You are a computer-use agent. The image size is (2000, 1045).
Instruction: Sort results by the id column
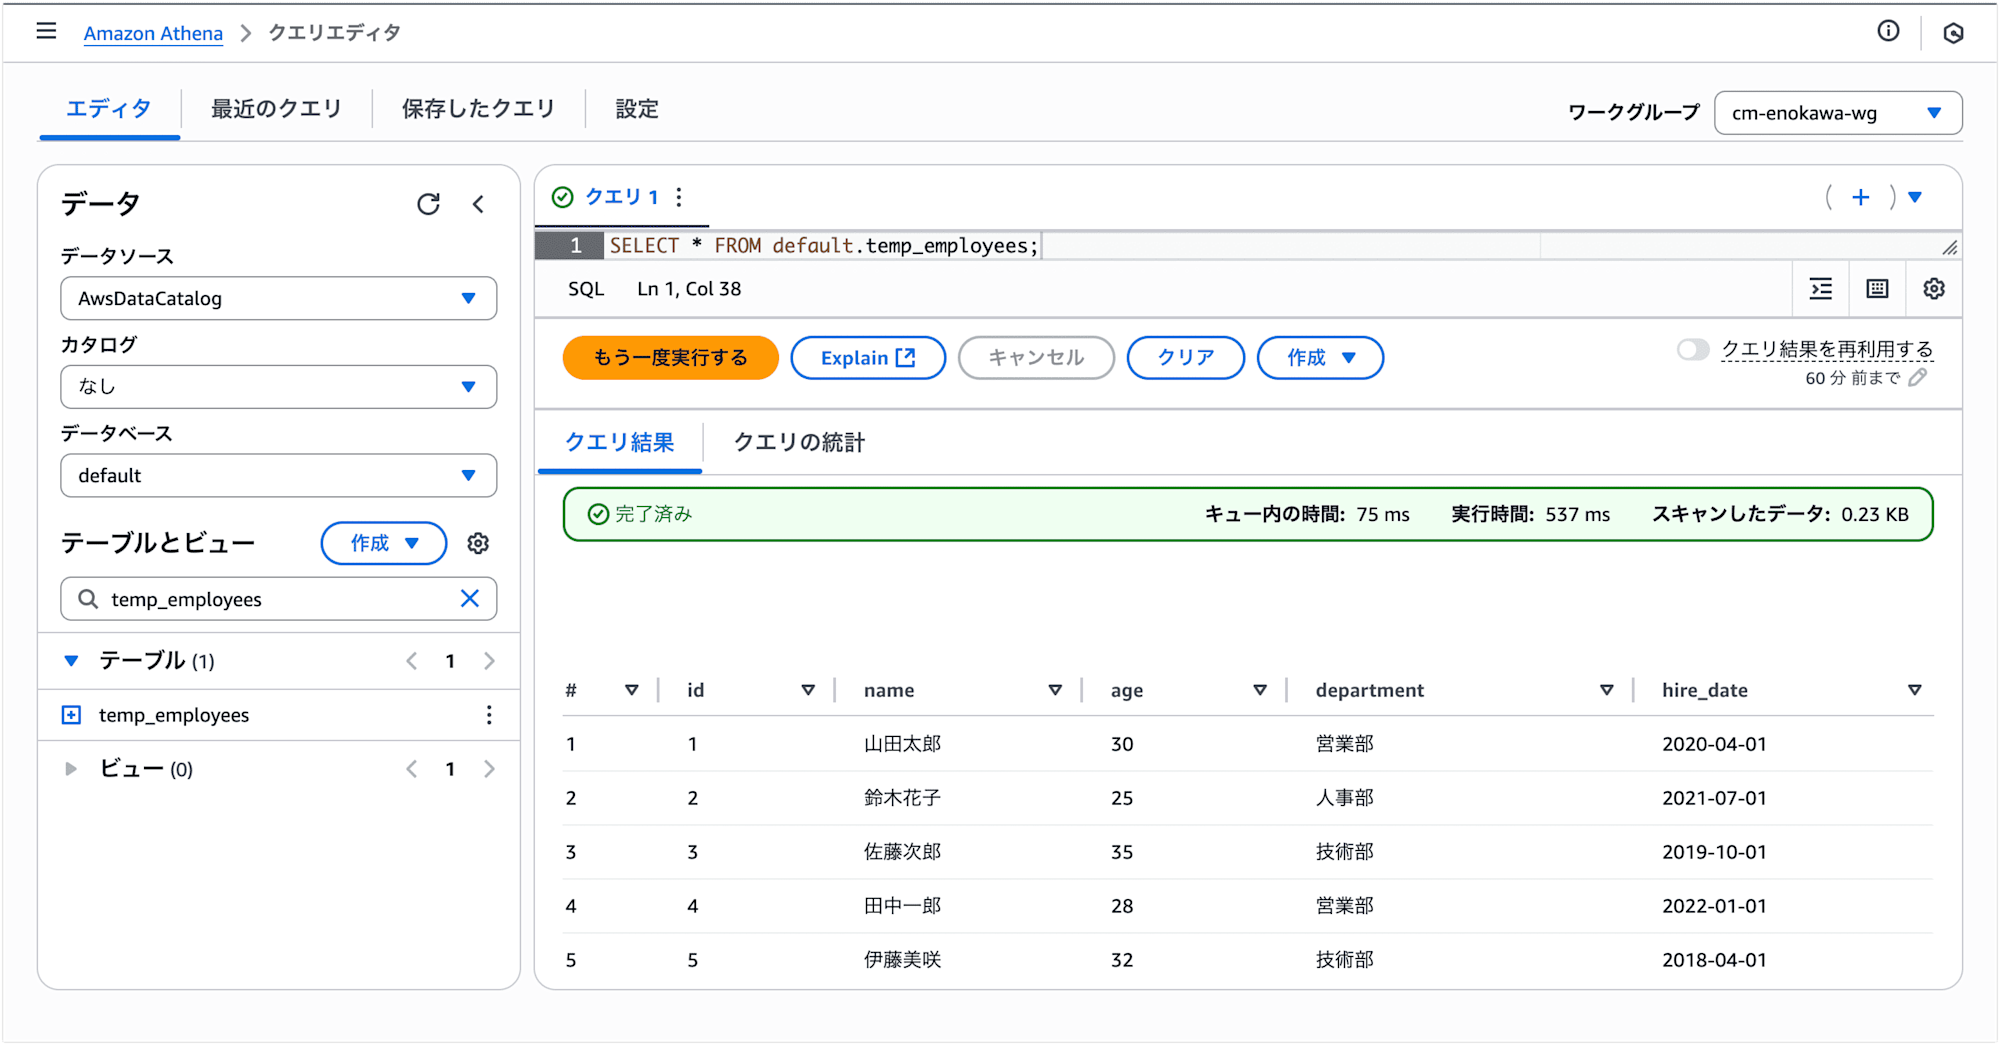coord(808,690)
